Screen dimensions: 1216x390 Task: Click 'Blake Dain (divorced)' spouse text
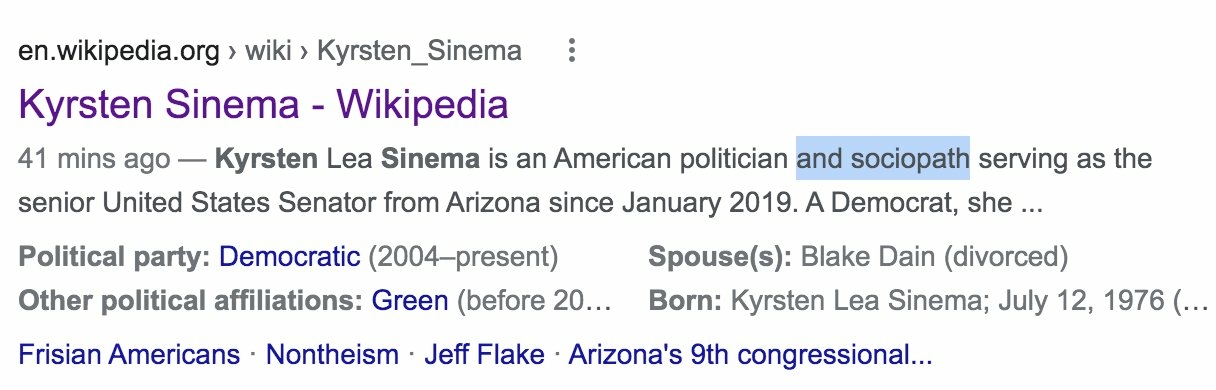click(x=934, y=257)
